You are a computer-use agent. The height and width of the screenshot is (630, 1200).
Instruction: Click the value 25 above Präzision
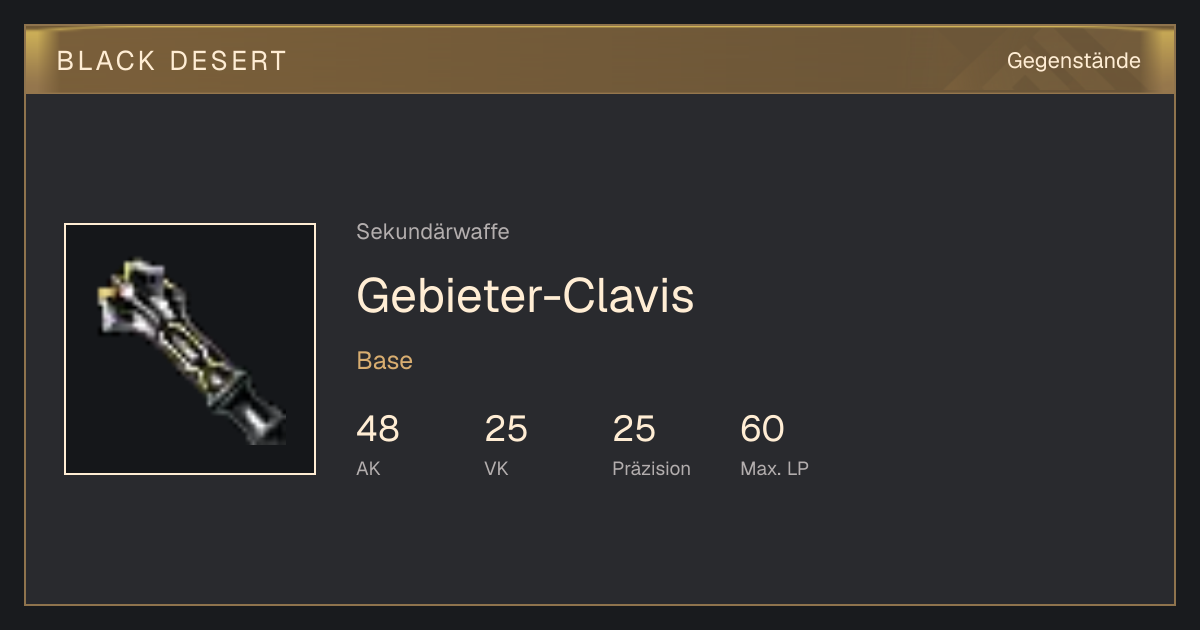(634, 429)
